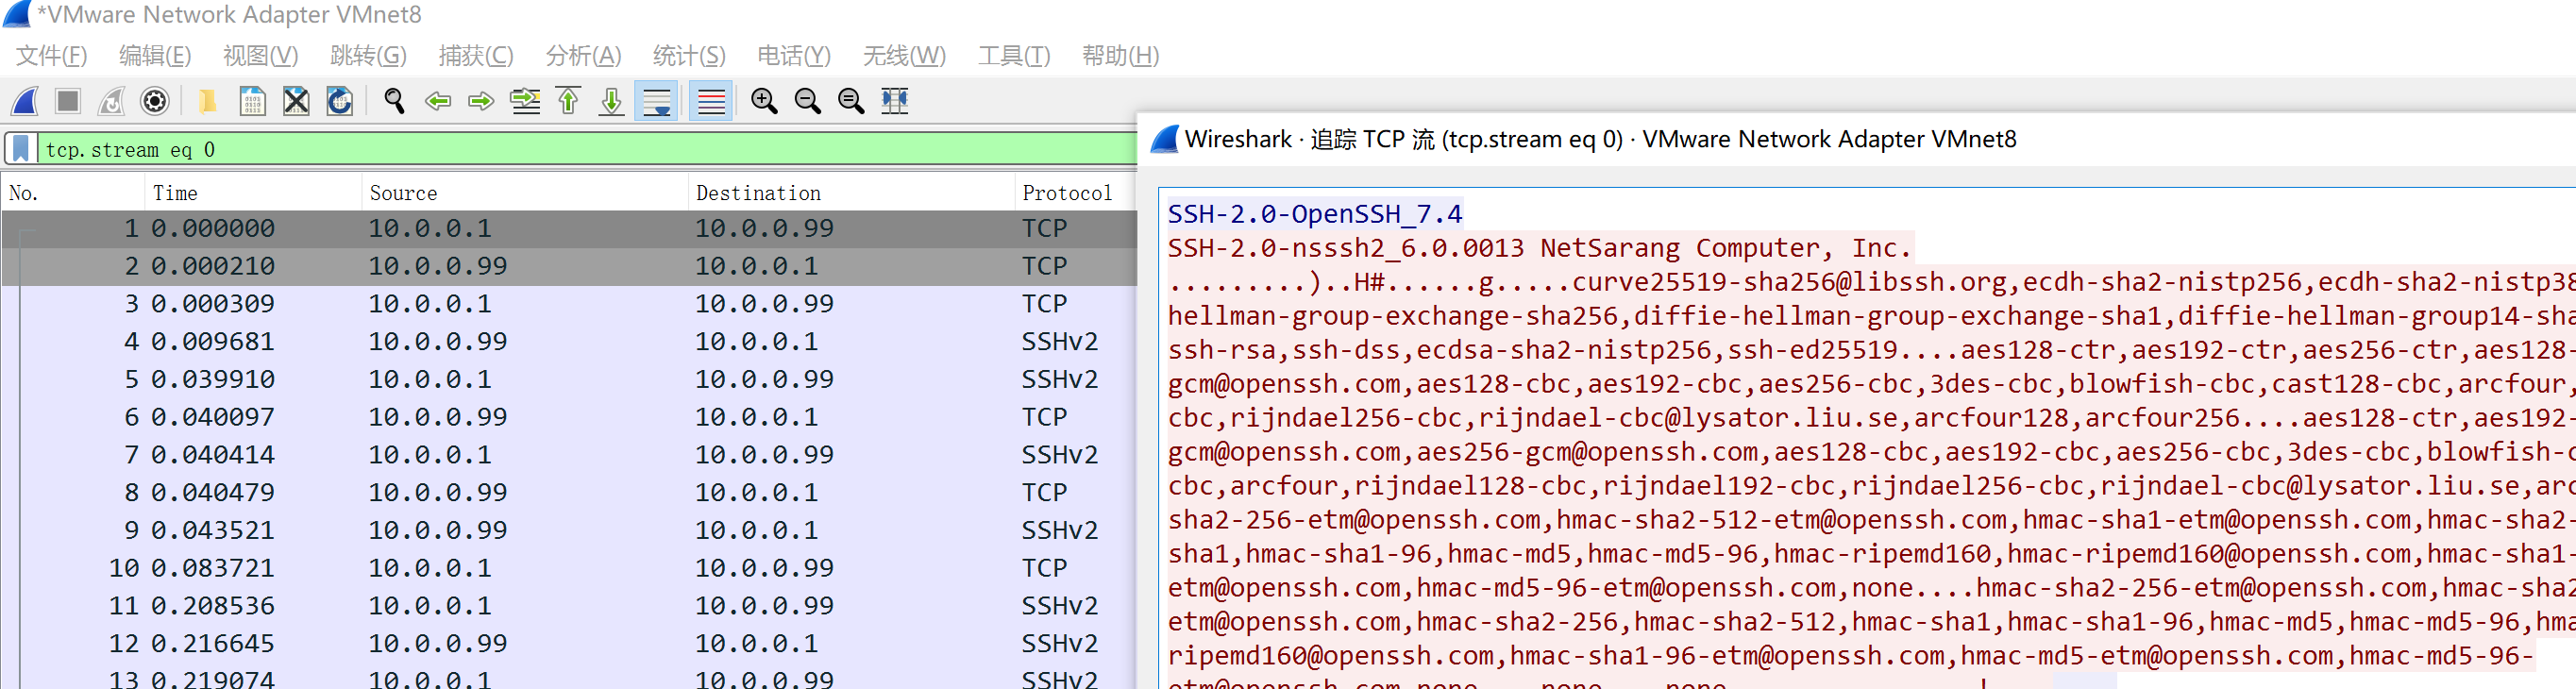The image size is (2576, 689).
Task: Open the 无线(W) menu
Action: (x=904, y=56)
